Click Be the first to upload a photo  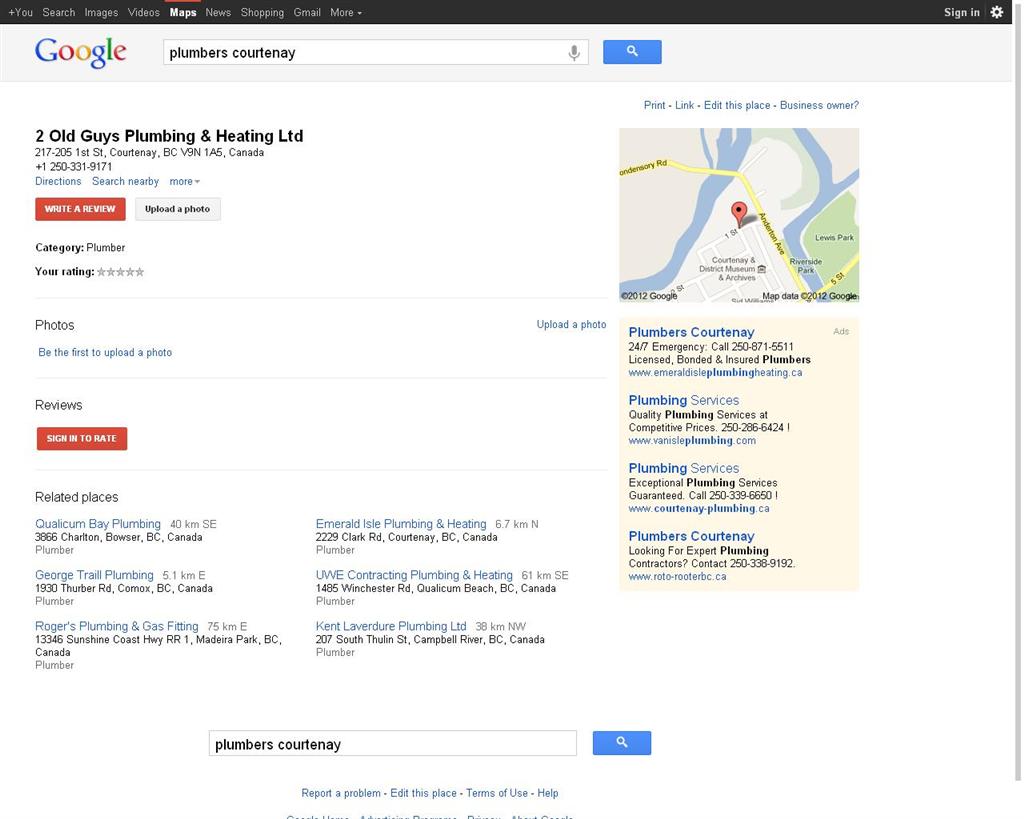pyautogui.click(x=105, y=353)
